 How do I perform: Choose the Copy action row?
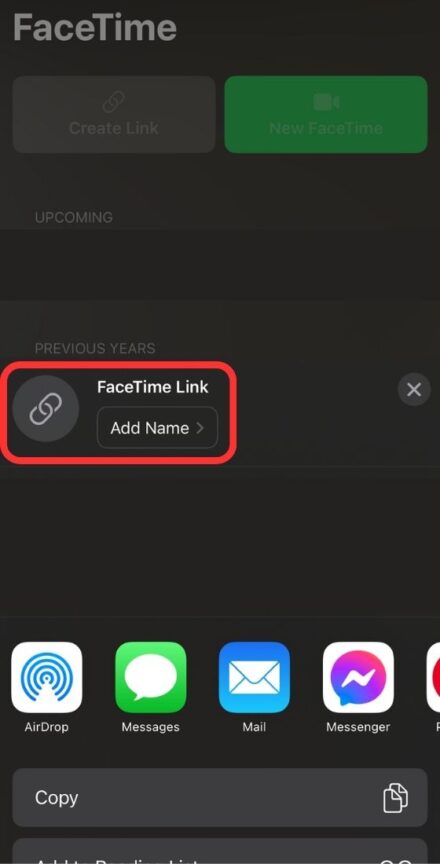click(x=220, y=797)
